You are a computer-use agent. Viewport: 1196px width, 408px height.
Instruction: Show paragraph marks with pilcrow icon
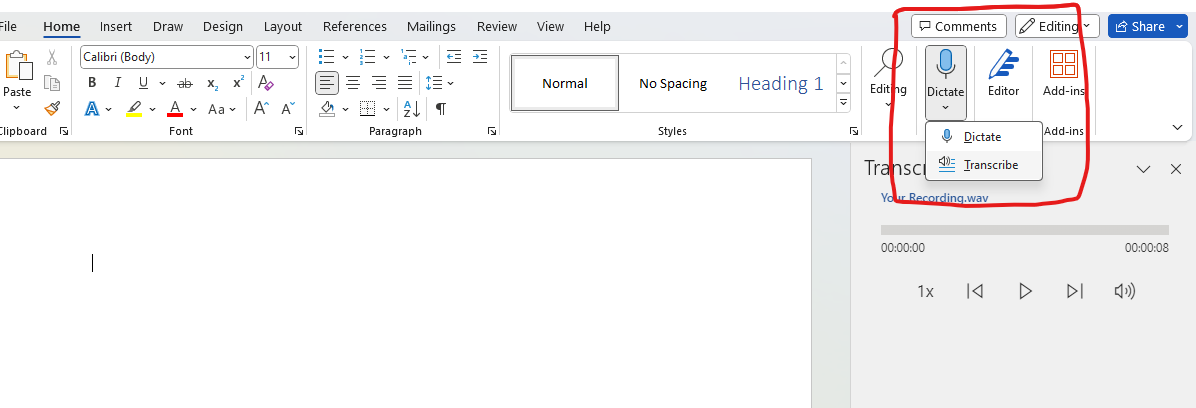(440, 108)
